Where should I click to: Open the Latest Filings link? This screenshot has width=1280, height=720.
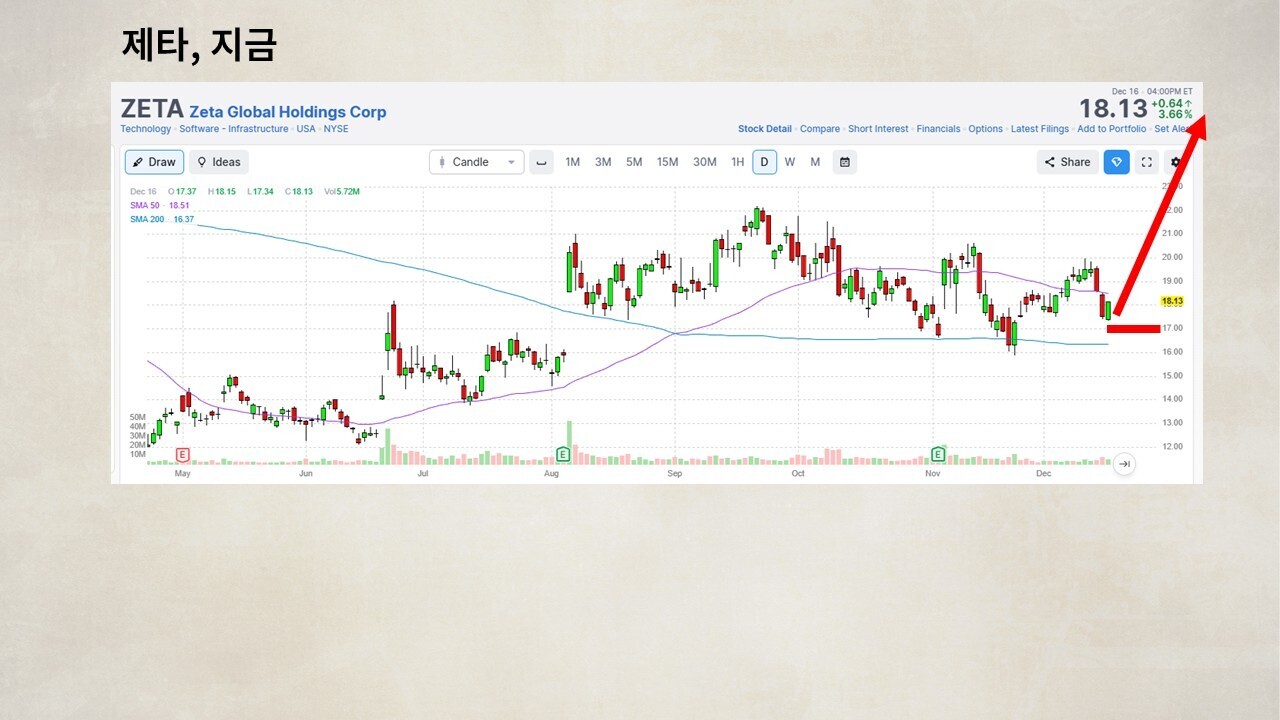click(x=1040, y=129)
